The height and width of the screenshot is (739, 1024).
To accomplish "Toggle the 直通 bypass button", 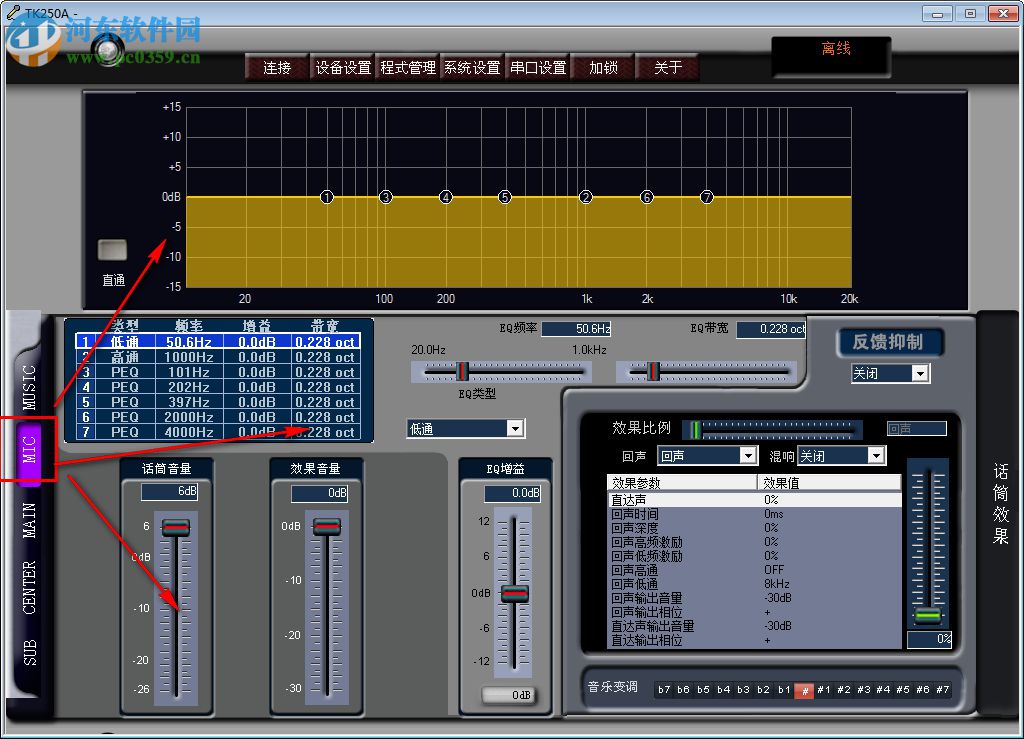I will 113,250.
